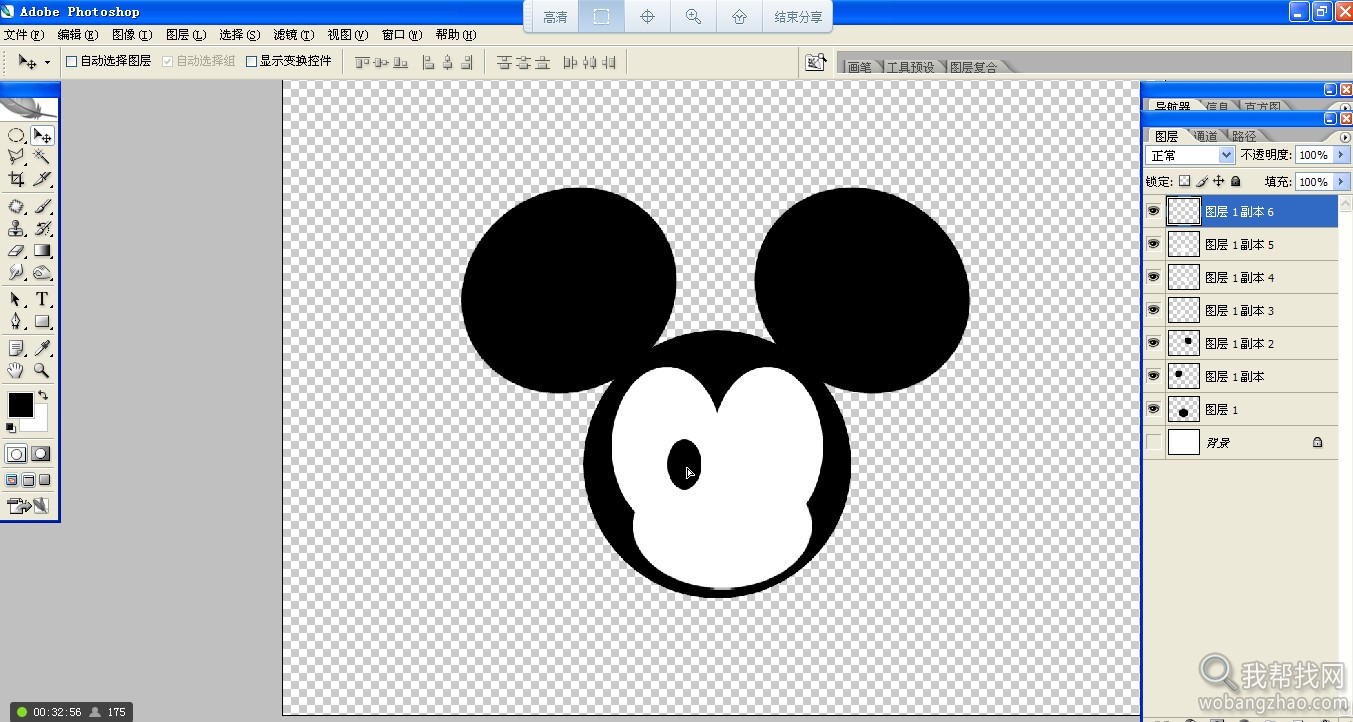
Task: Click the 结束分享 button
Action: (x=798, y=17)
